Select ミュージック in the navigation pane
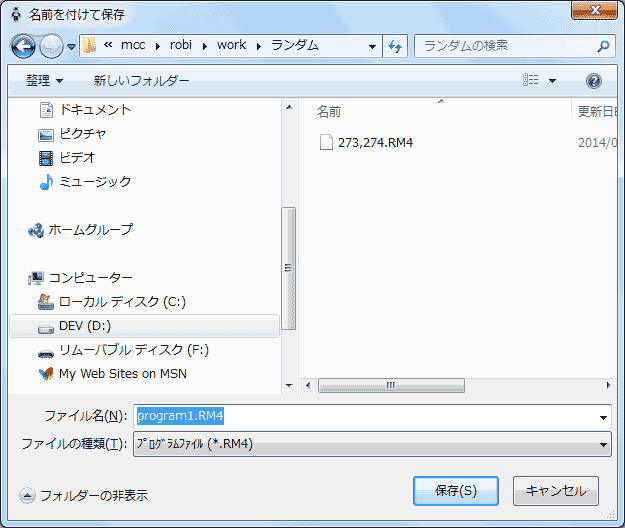 (95, 182)
